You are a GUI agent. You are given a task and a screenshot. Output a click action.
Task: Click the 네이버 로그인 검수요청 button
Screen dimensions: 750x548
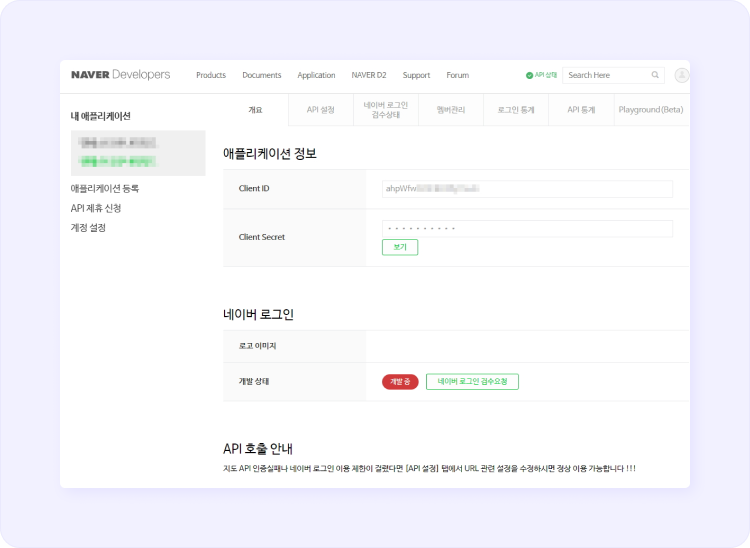click(x=472, y=382)
